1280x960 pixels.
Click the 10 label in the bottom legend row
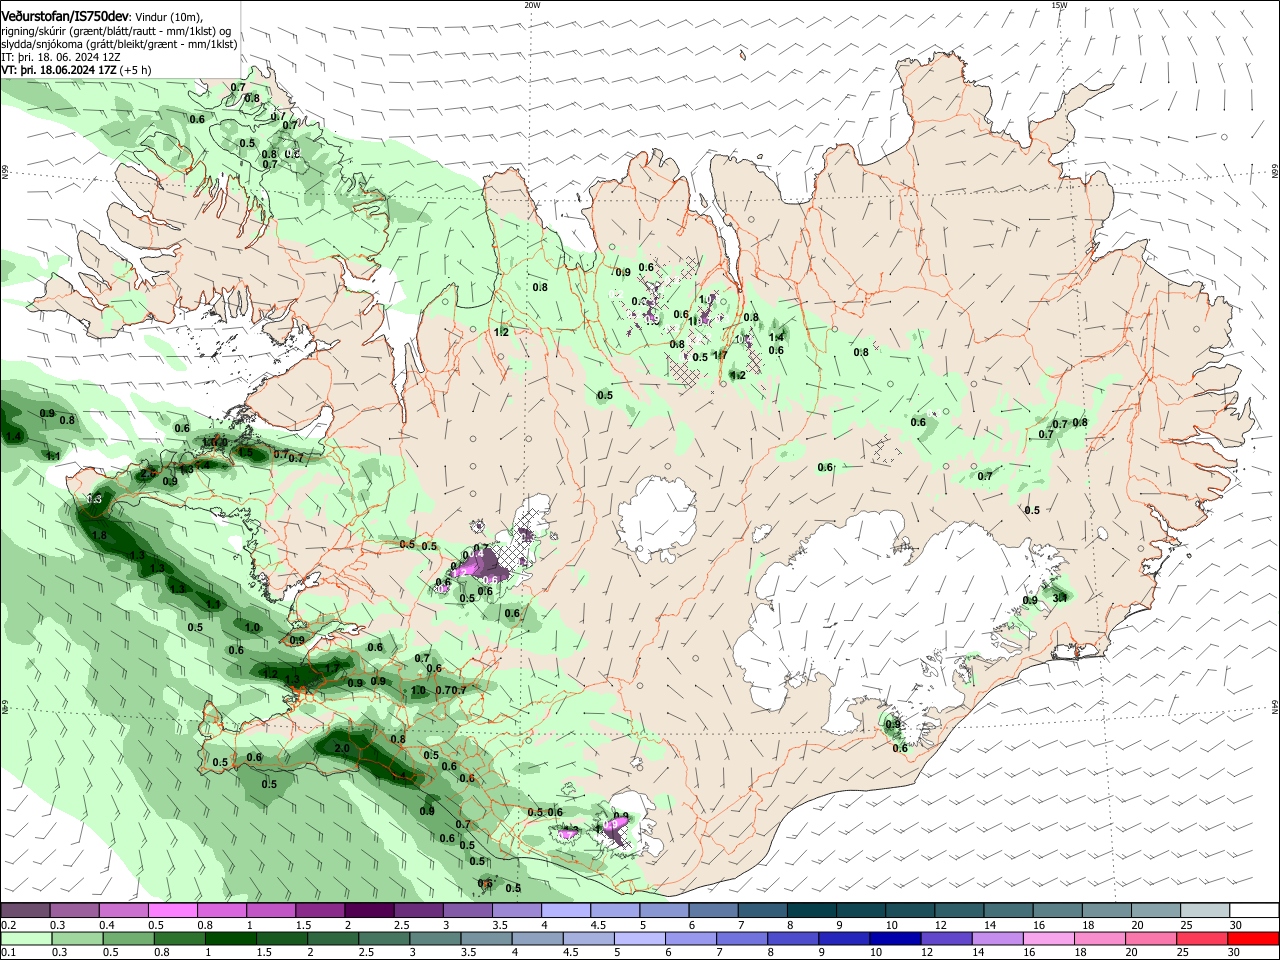pyautogui.click(x=876, y=952)
